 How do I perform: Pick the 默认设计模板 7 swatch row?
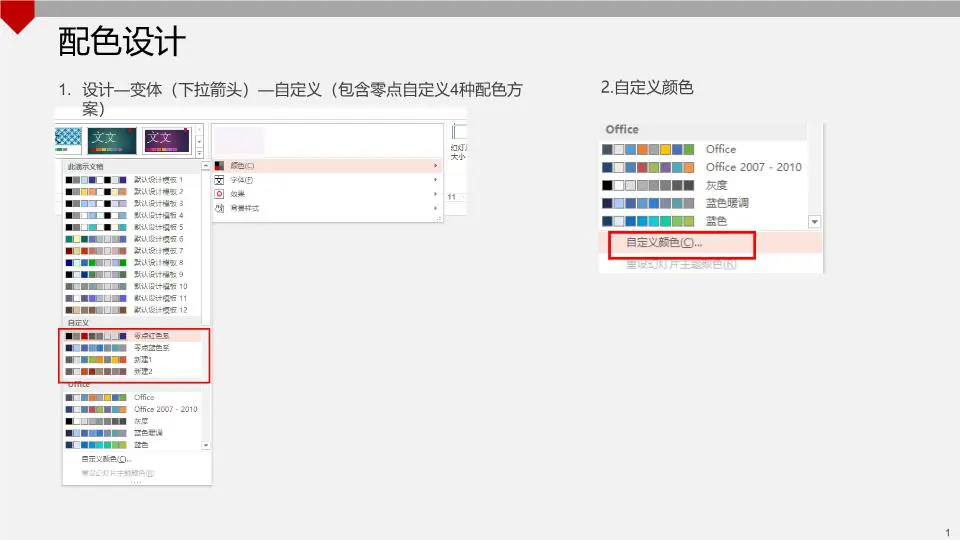(x=132, y=251)
